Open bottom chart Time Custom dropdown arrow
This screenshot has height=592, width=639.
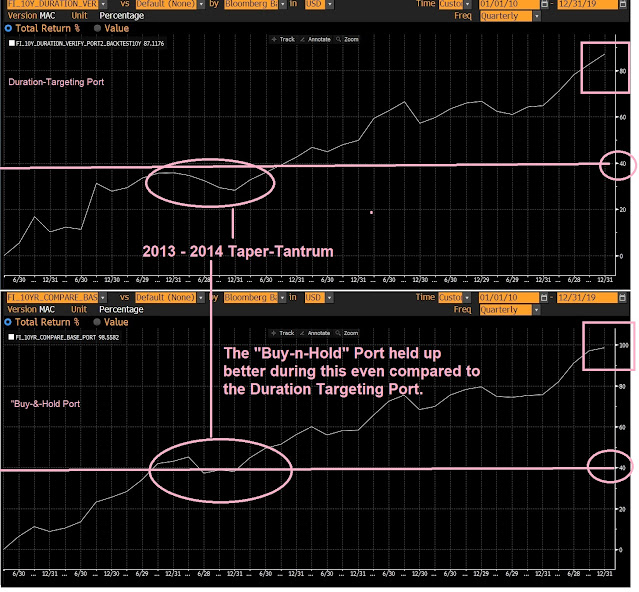(467, 298)
